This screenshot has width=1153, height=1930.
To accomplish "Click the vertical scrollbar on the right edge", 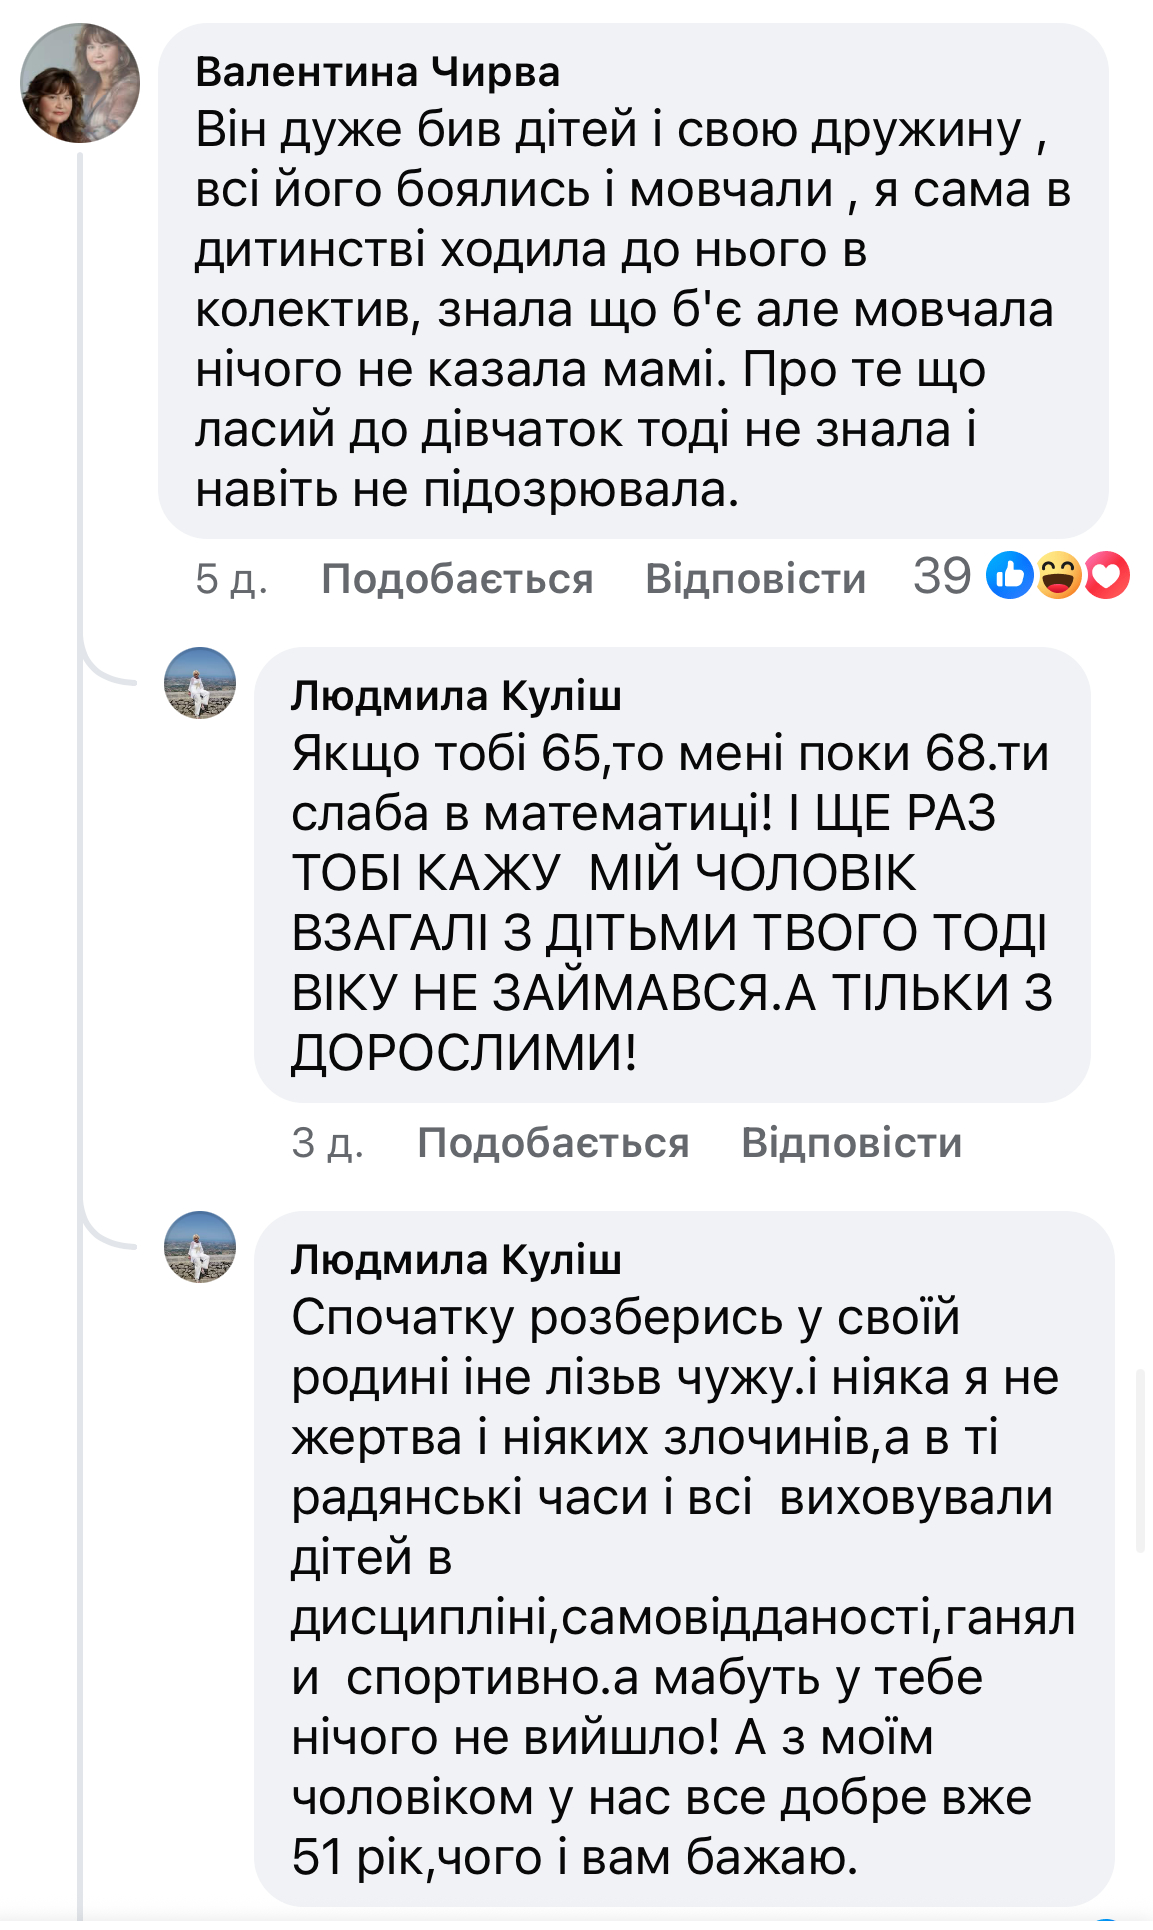I will [x=1140, y=1460].
